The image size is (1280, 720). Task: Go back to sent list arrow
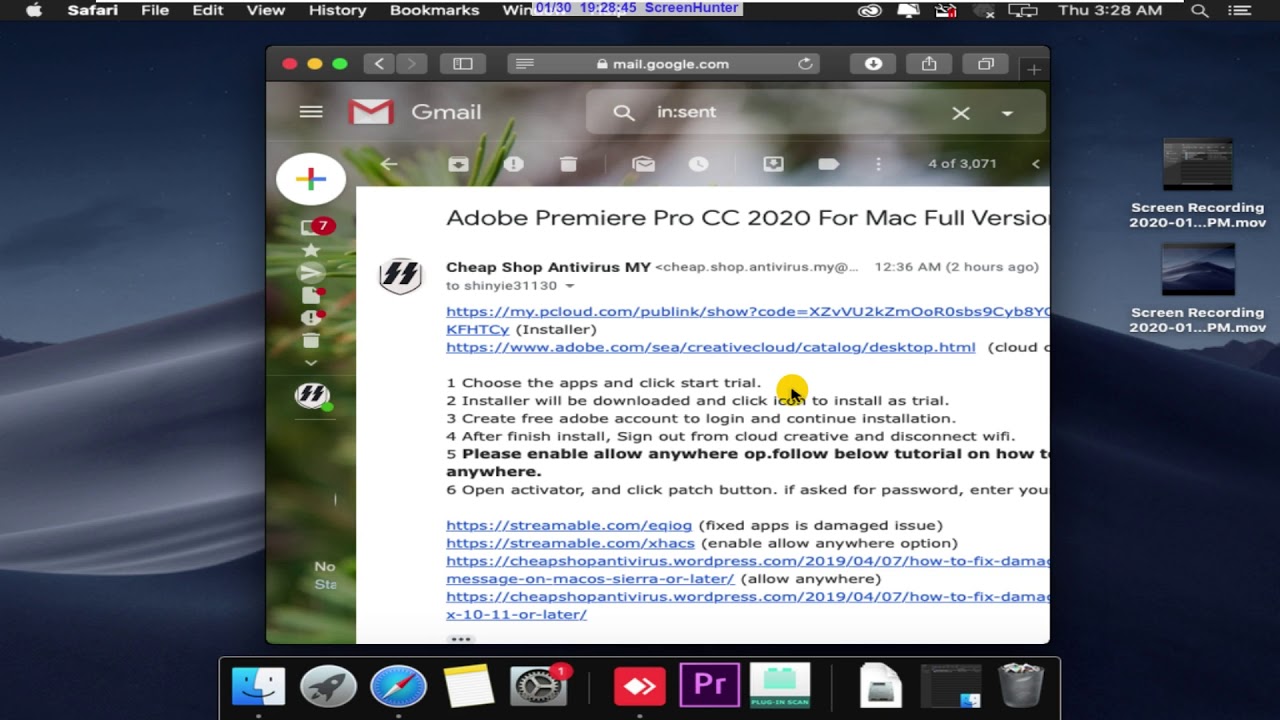click(x=389, y=164)
